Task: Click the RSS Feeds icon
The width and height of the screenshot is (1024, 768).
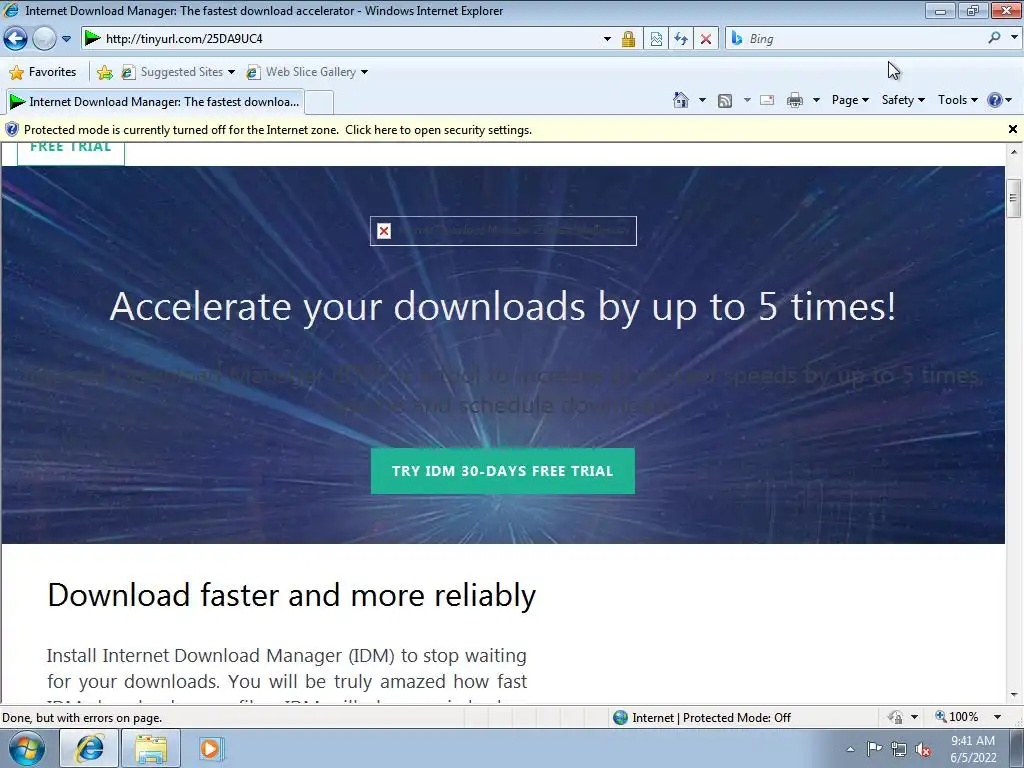Action: [725, 100]
